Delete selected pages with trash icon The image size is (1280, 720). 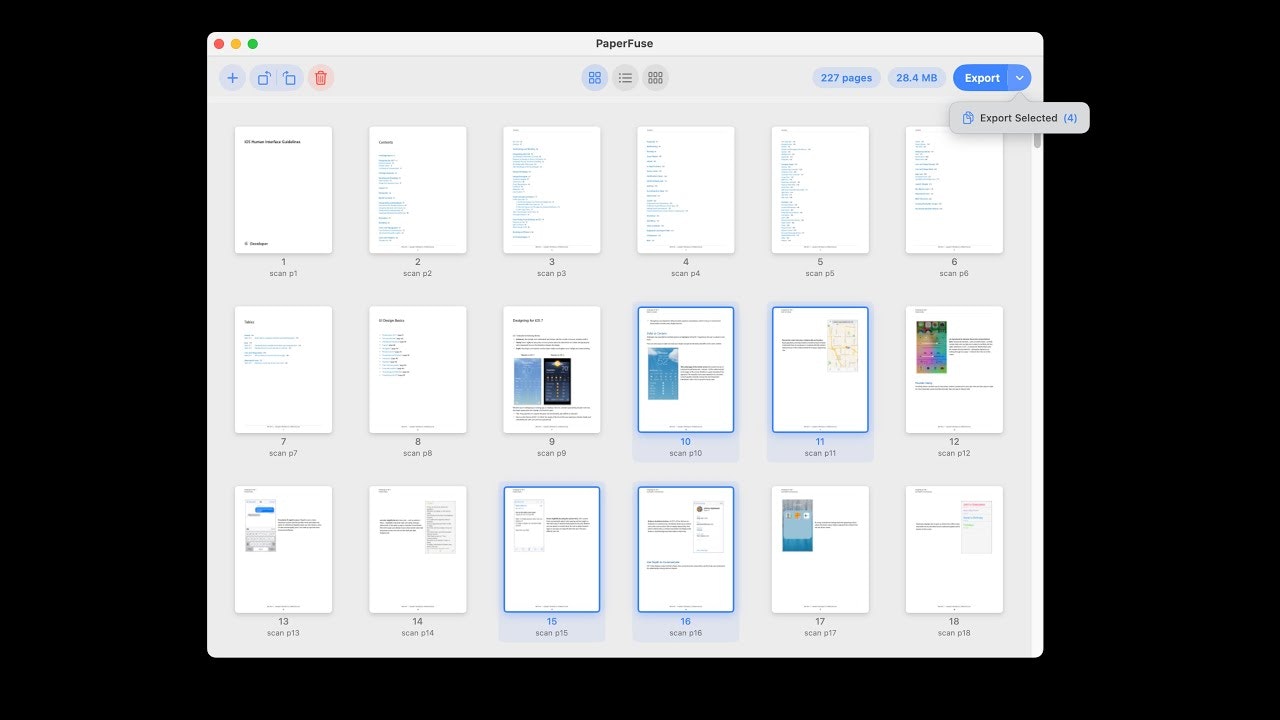click(320, 78)
